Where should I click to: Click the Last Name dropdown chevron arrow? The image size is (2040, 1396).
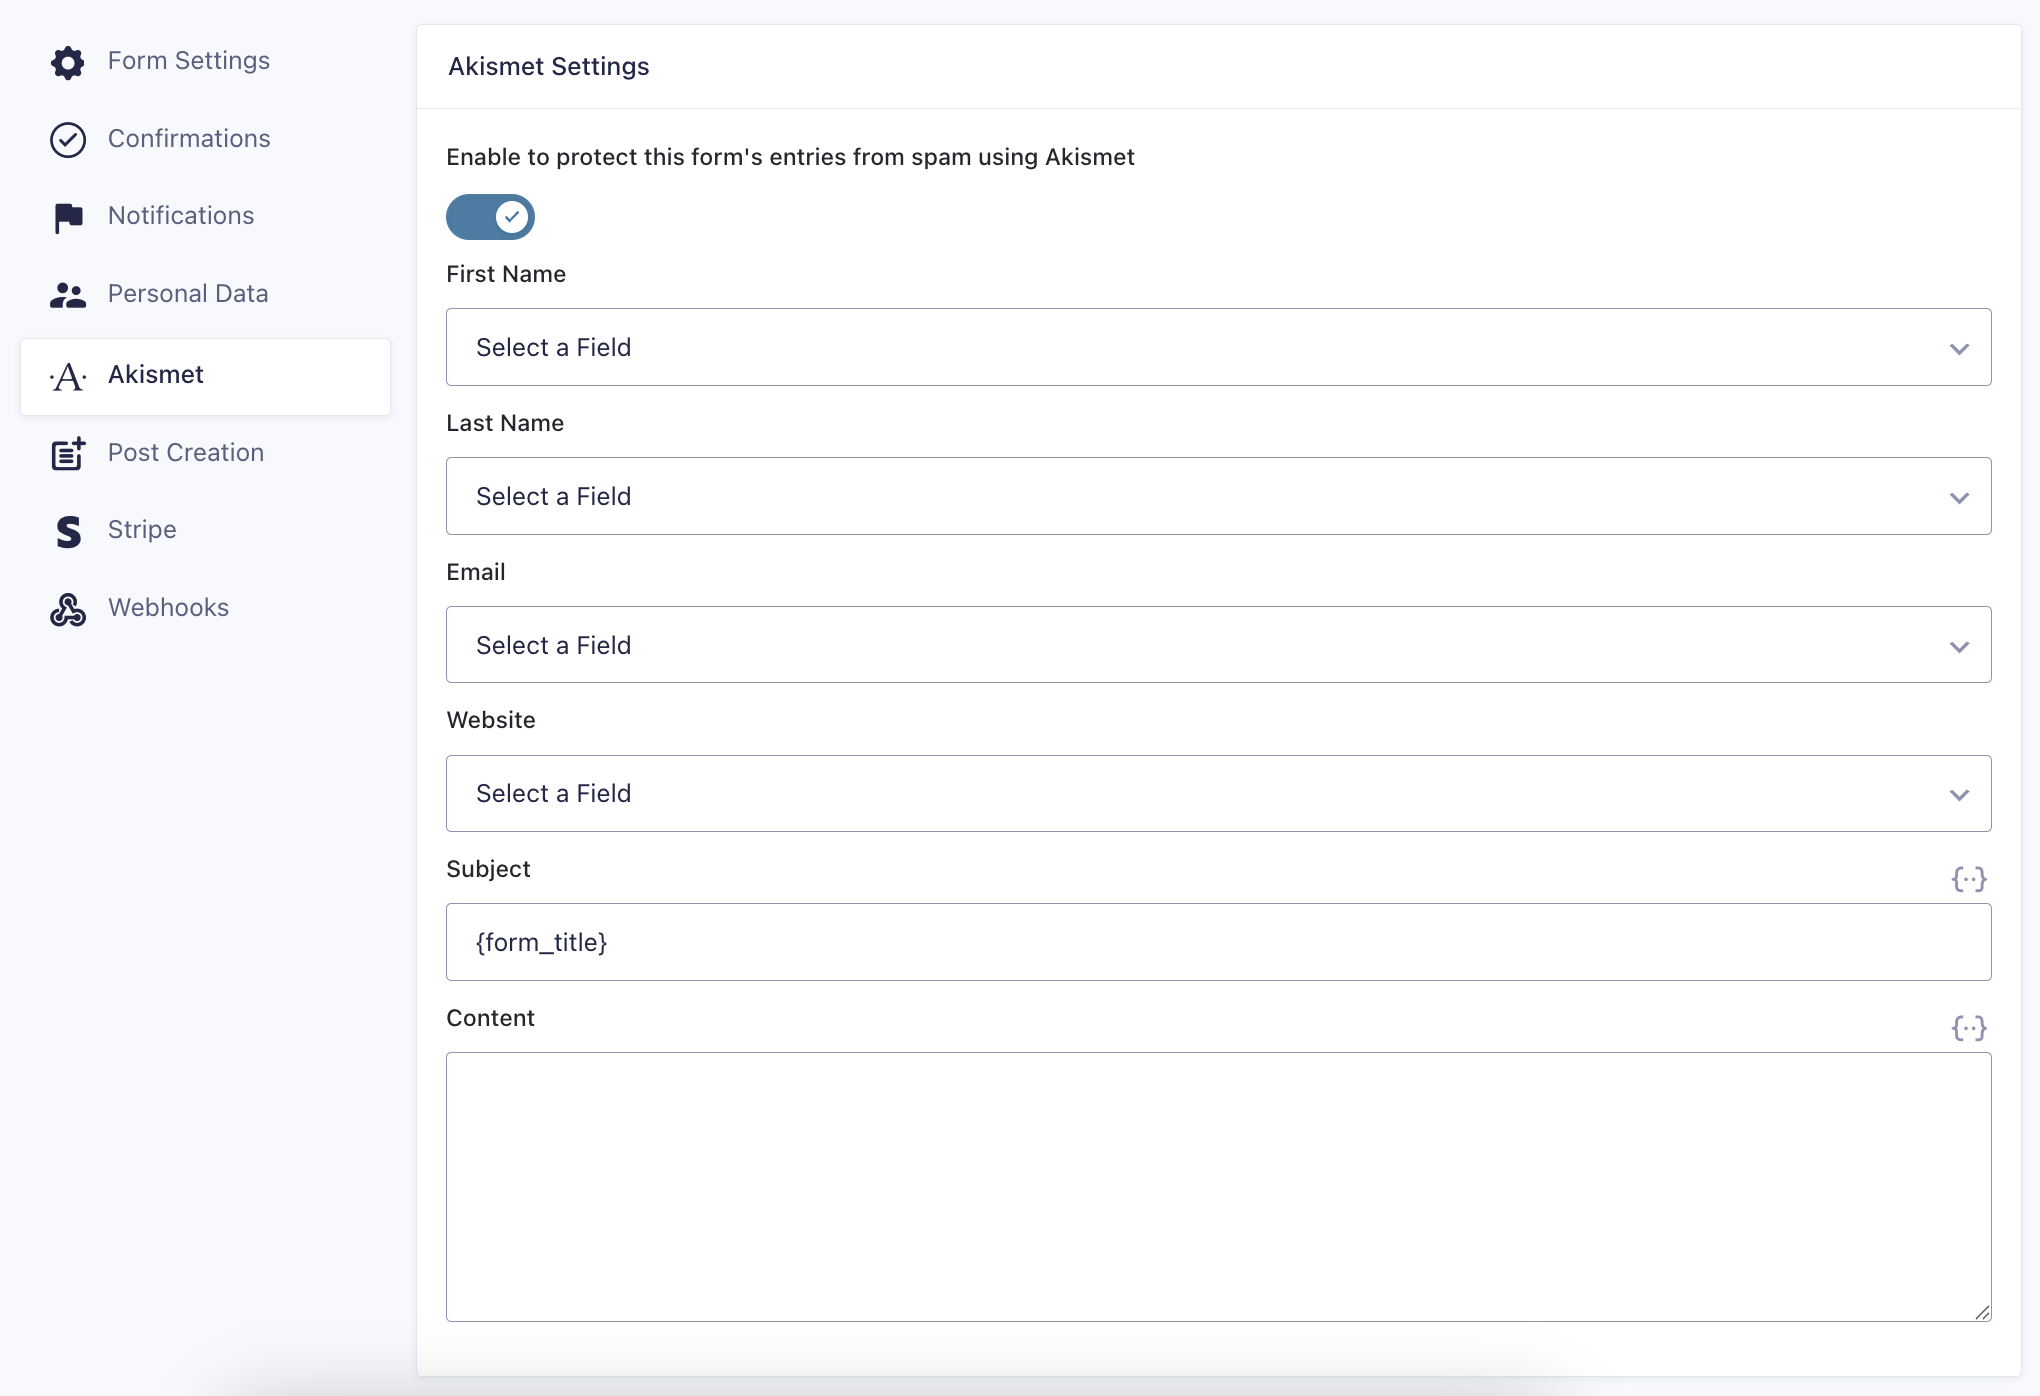1959,498
